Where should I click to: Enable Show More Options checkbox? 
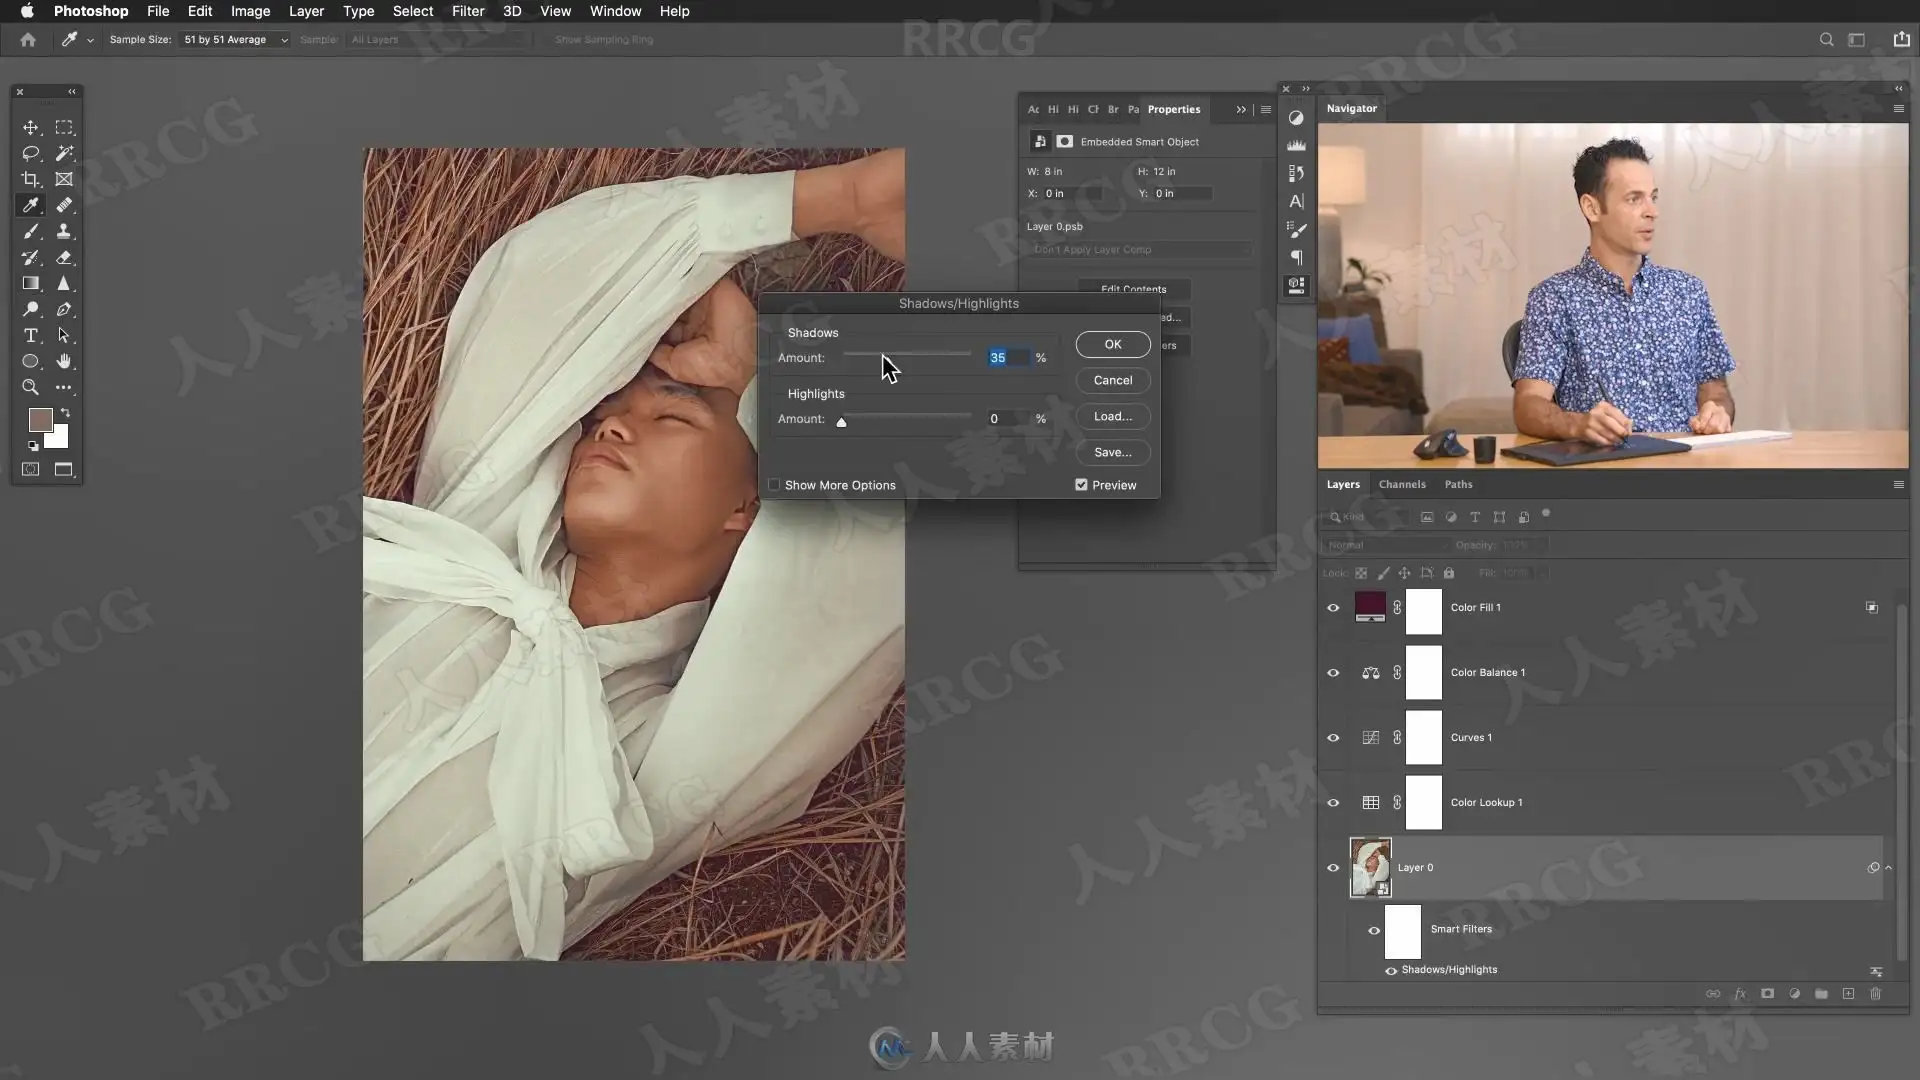pos(774,485)
